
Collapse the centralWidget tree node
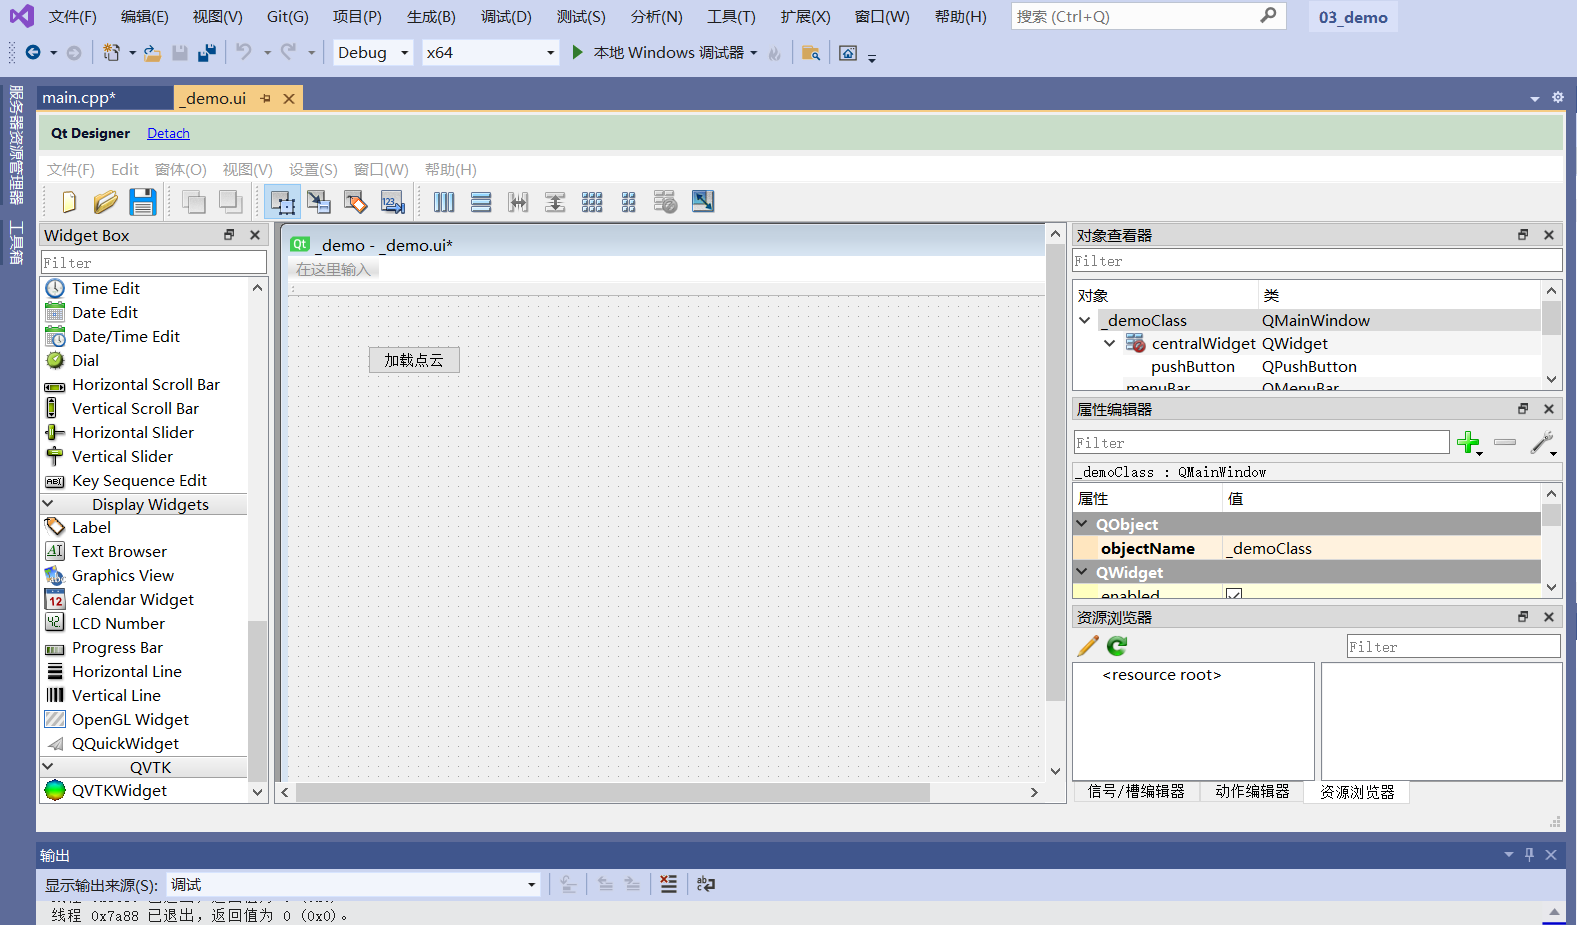(1109, 343)
